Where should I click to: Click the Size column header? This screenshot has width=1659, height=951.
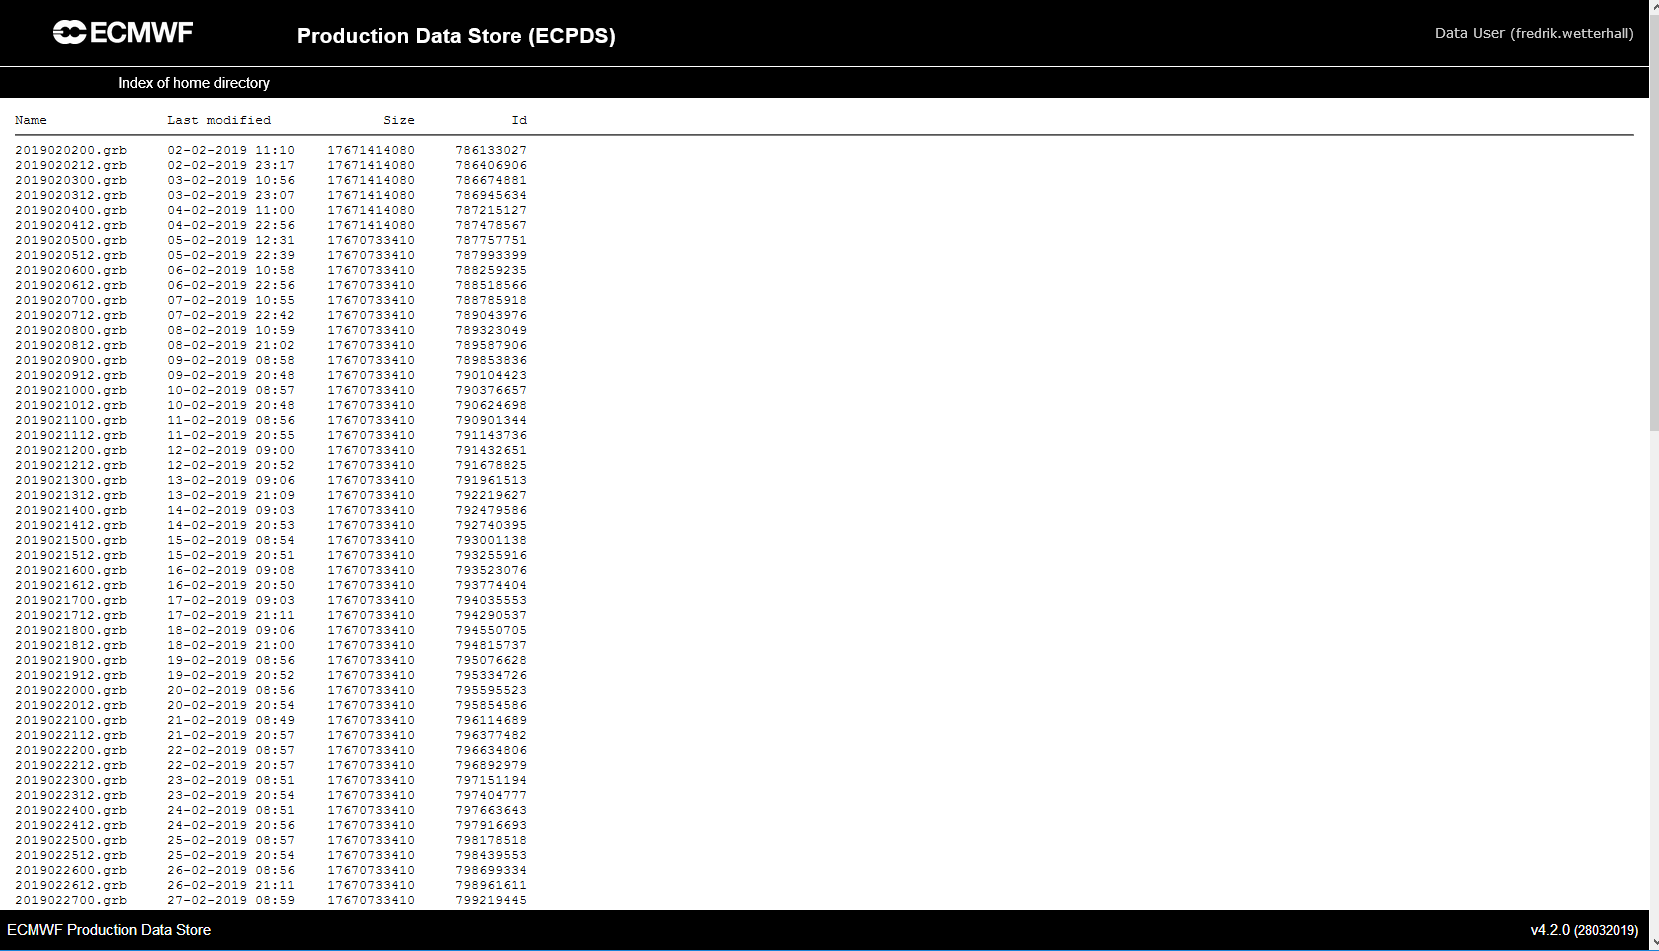click(399, 120)
